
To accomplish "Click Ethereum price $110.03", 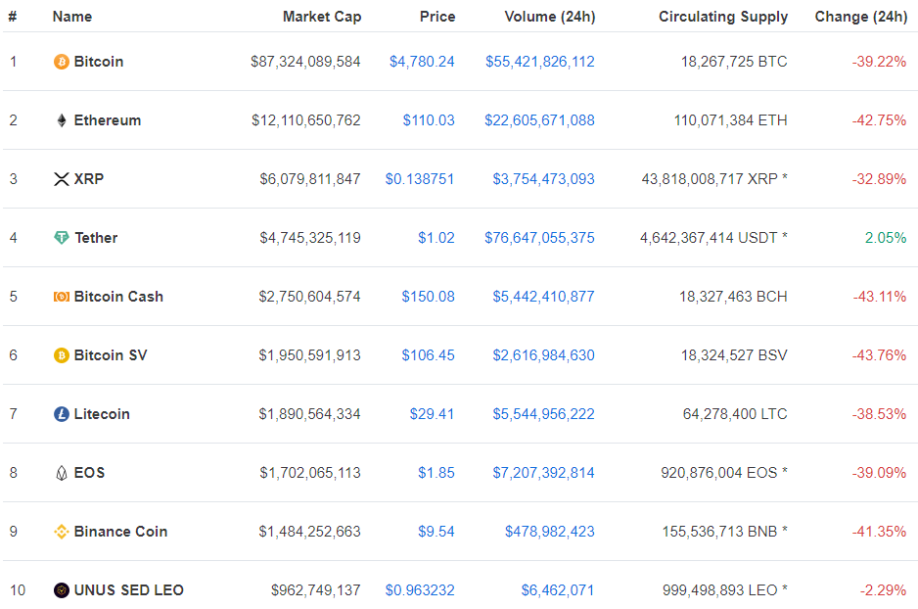I will tap(429, 120).
